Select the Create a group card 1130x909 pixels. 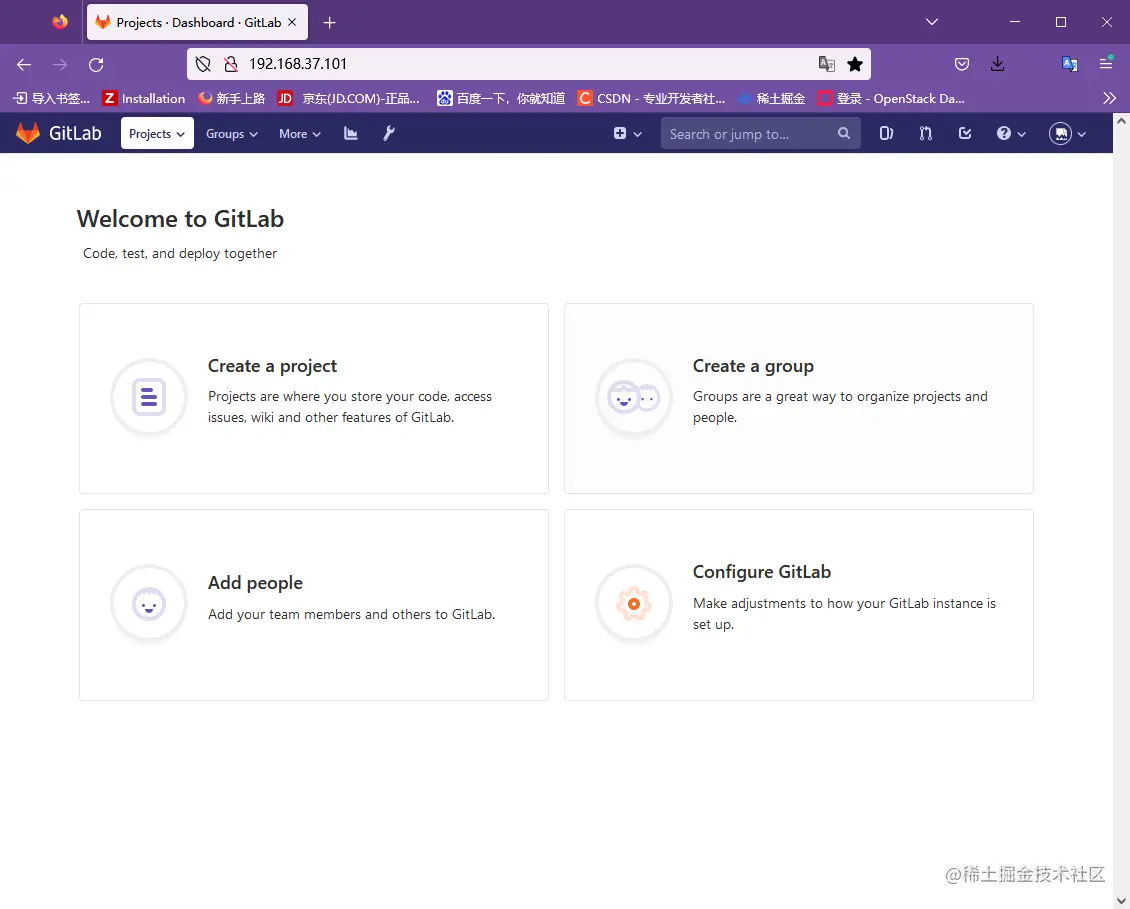click(x=798, y=399)
